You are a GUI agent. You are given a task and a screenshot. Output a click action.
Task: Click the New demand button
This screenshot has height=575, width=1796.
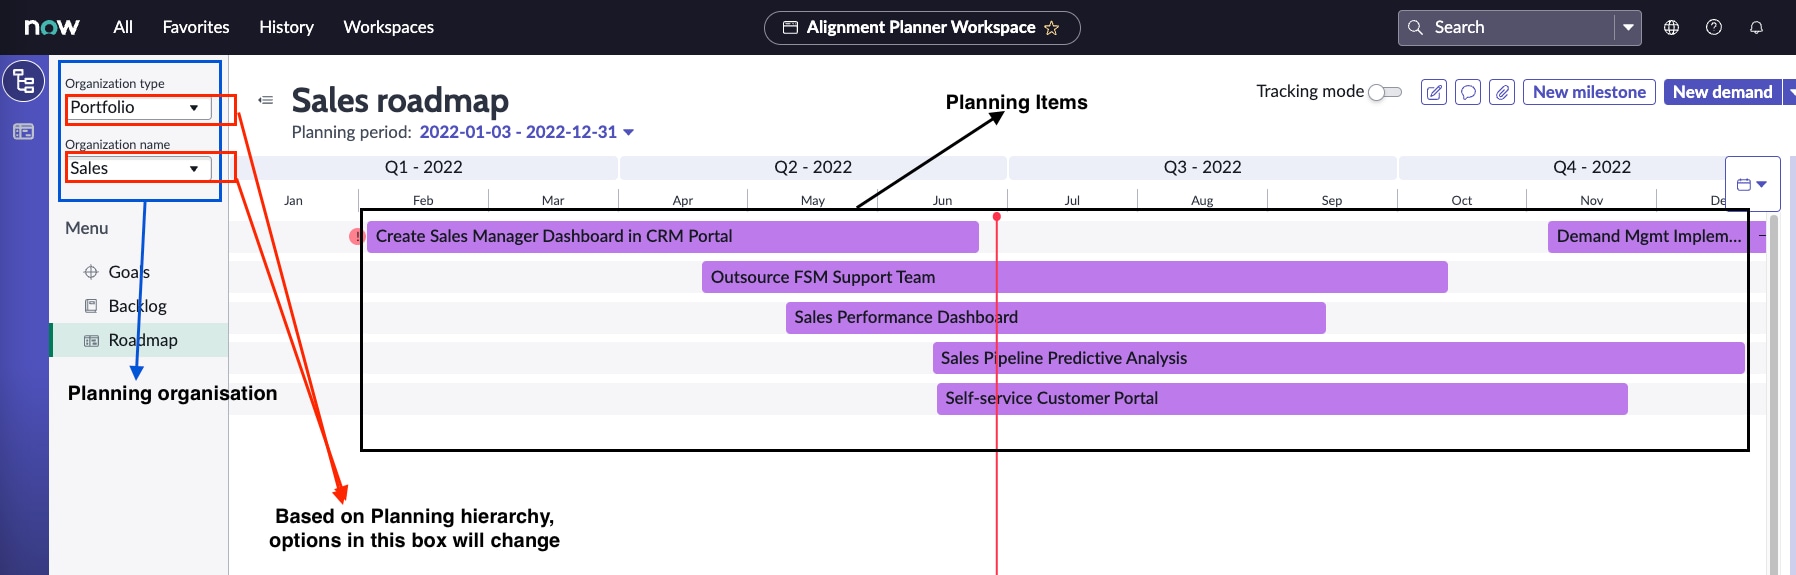pos(1722,92)
